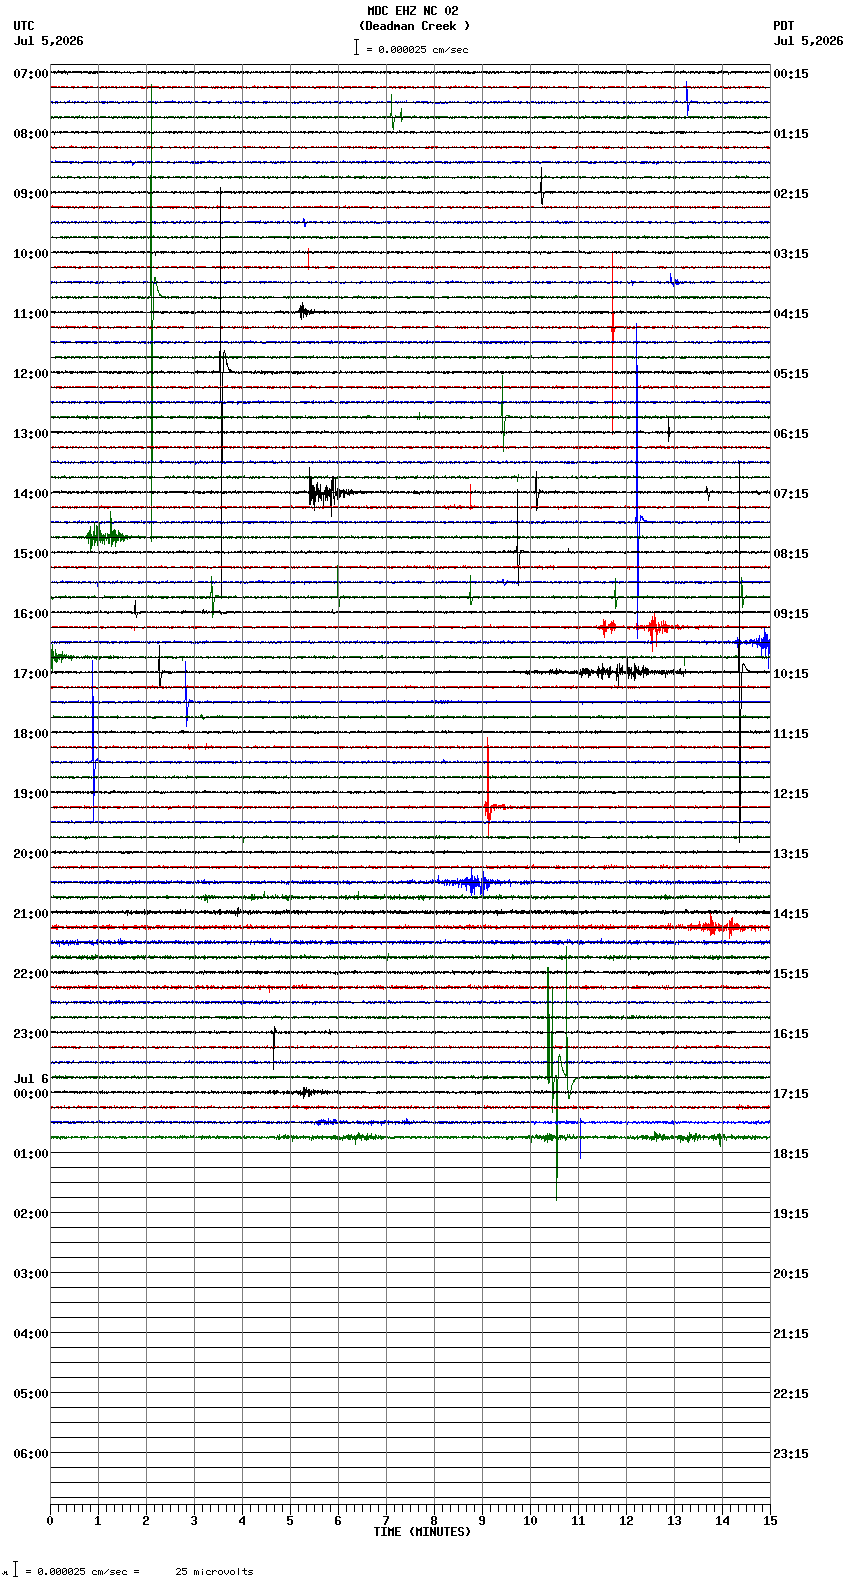
Task: Click the bottom scale note '25 microvolts'
Action: coord(214,1572)
